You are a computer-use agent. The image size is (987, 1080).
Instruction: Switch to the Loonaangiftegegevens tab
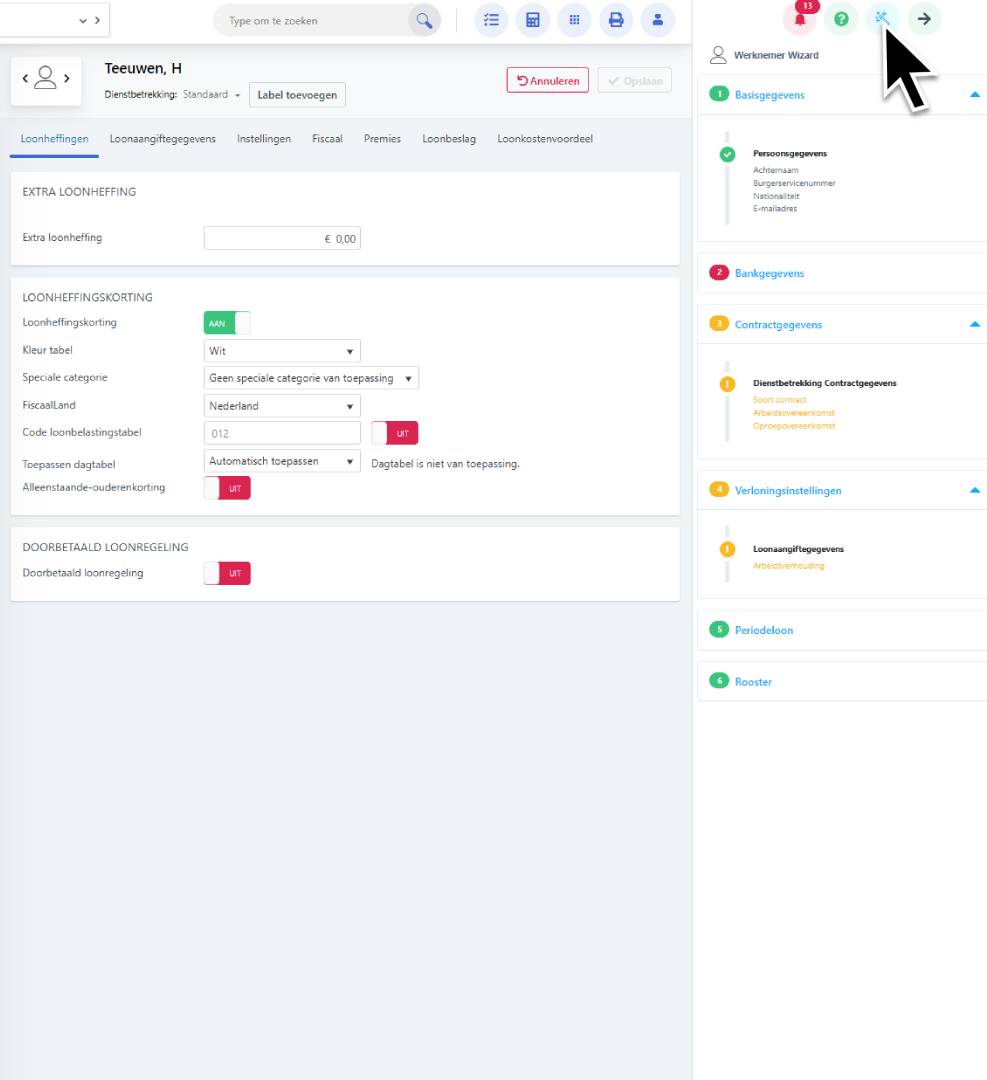[162, 139]
